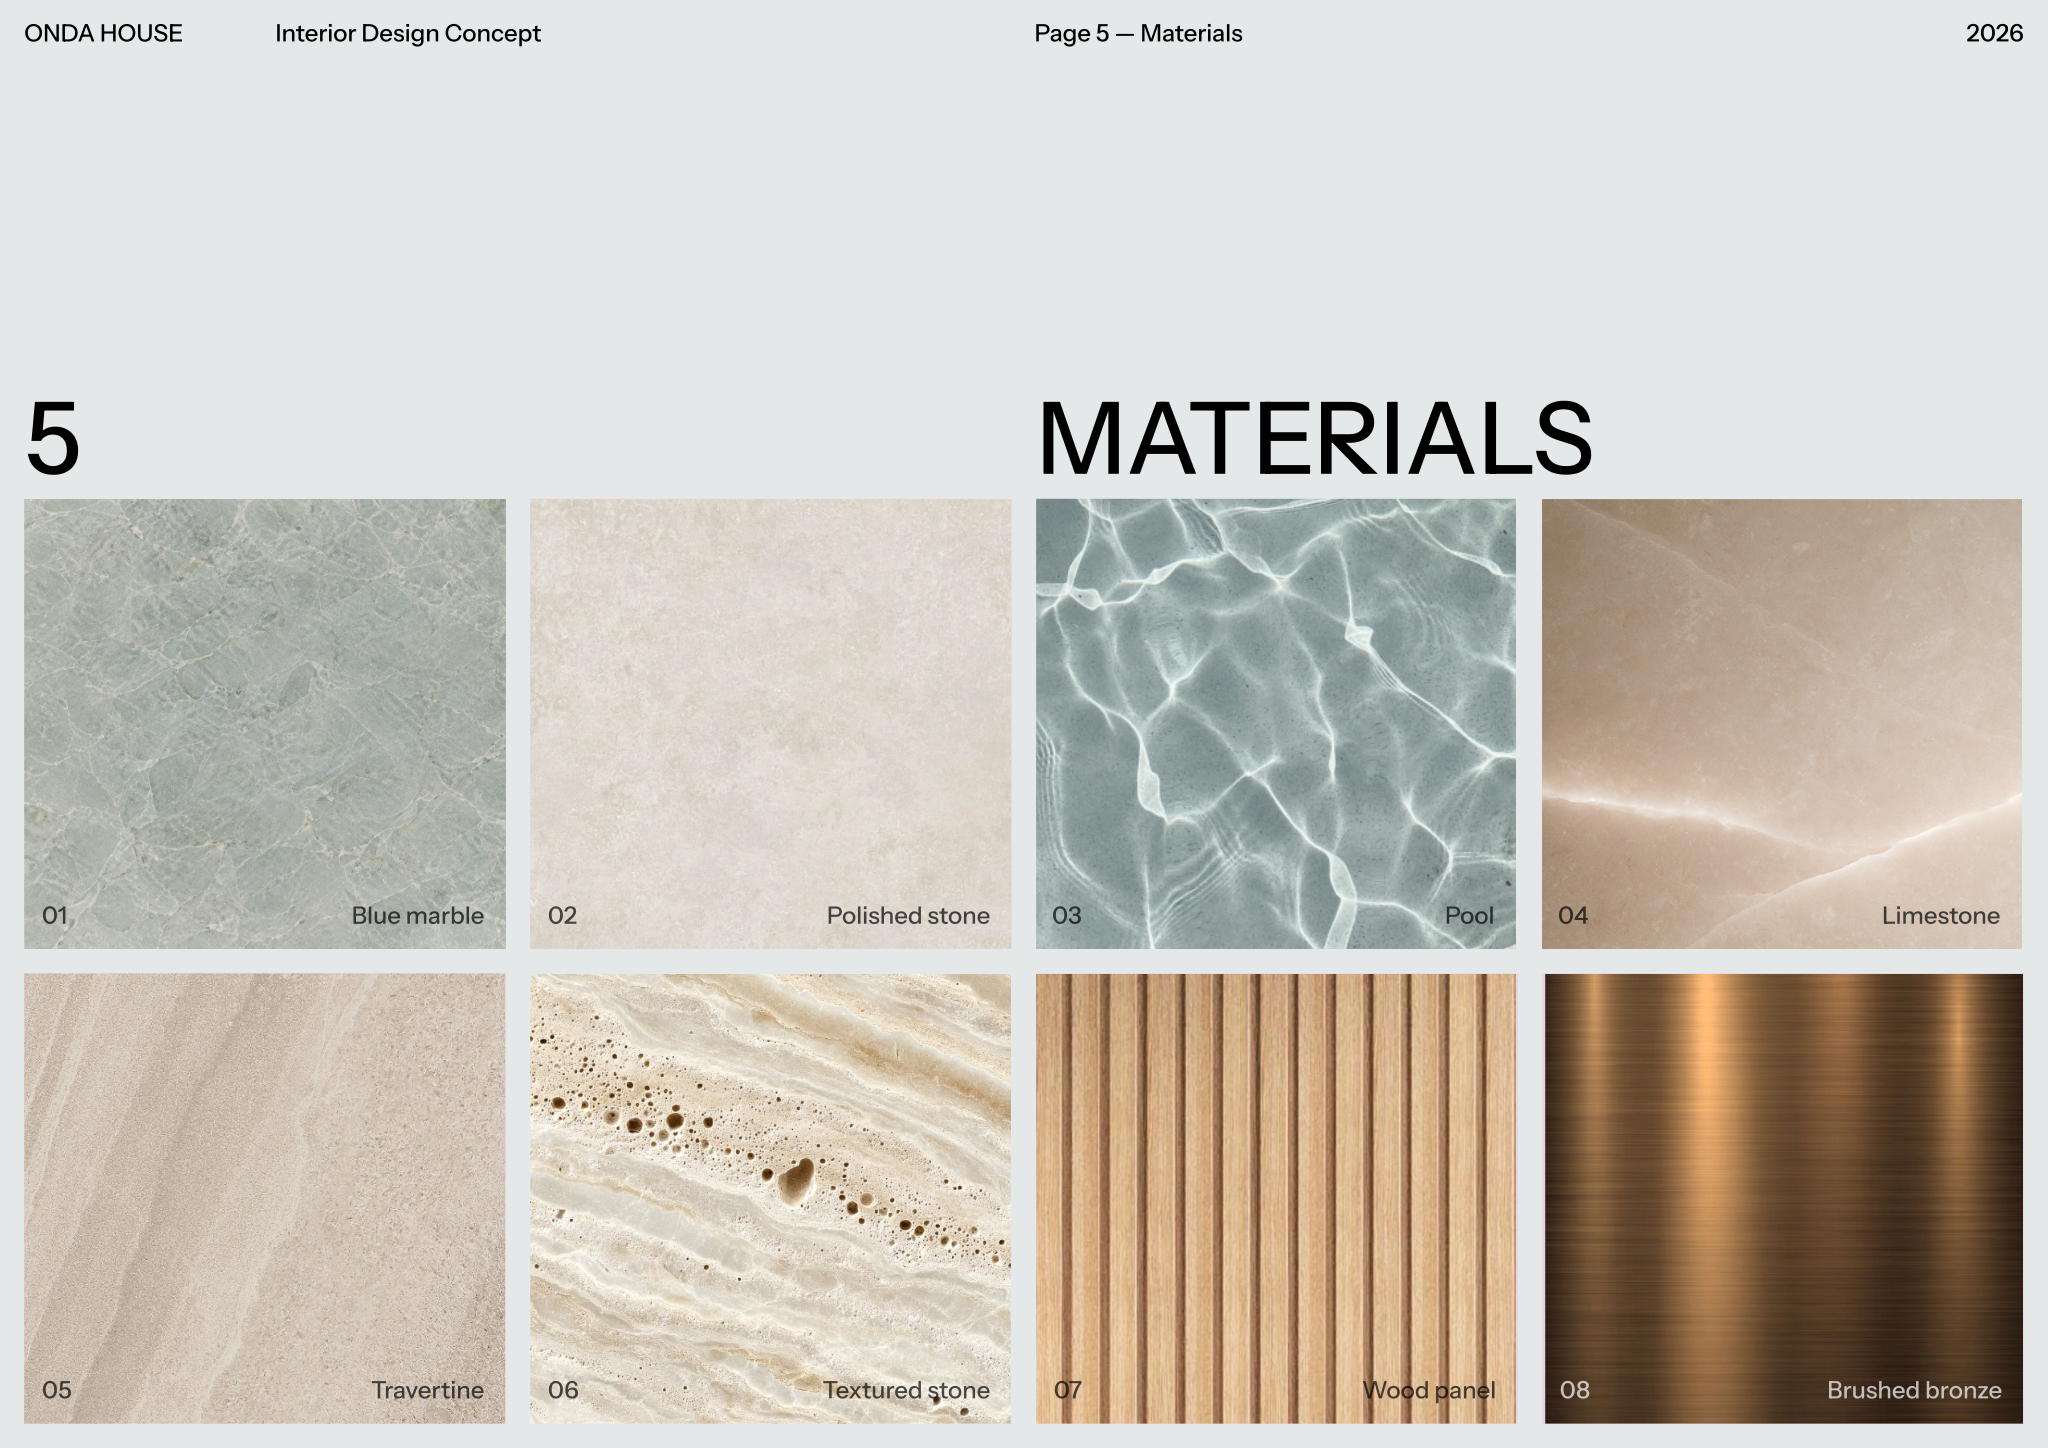This screenshot has height=1448, width=2048.
Task: Click the Interior Design Concept header text
Action: tap(408, 34)
